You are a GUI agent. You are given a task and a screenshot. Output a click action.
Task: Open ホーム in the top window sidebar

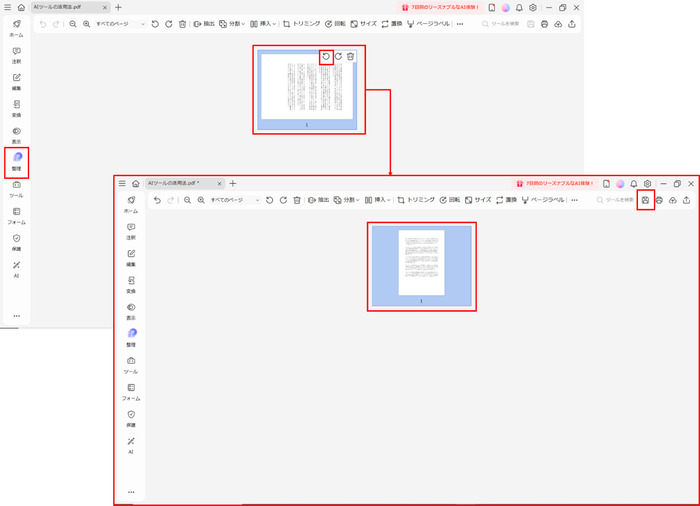click(x=17, y=28)
